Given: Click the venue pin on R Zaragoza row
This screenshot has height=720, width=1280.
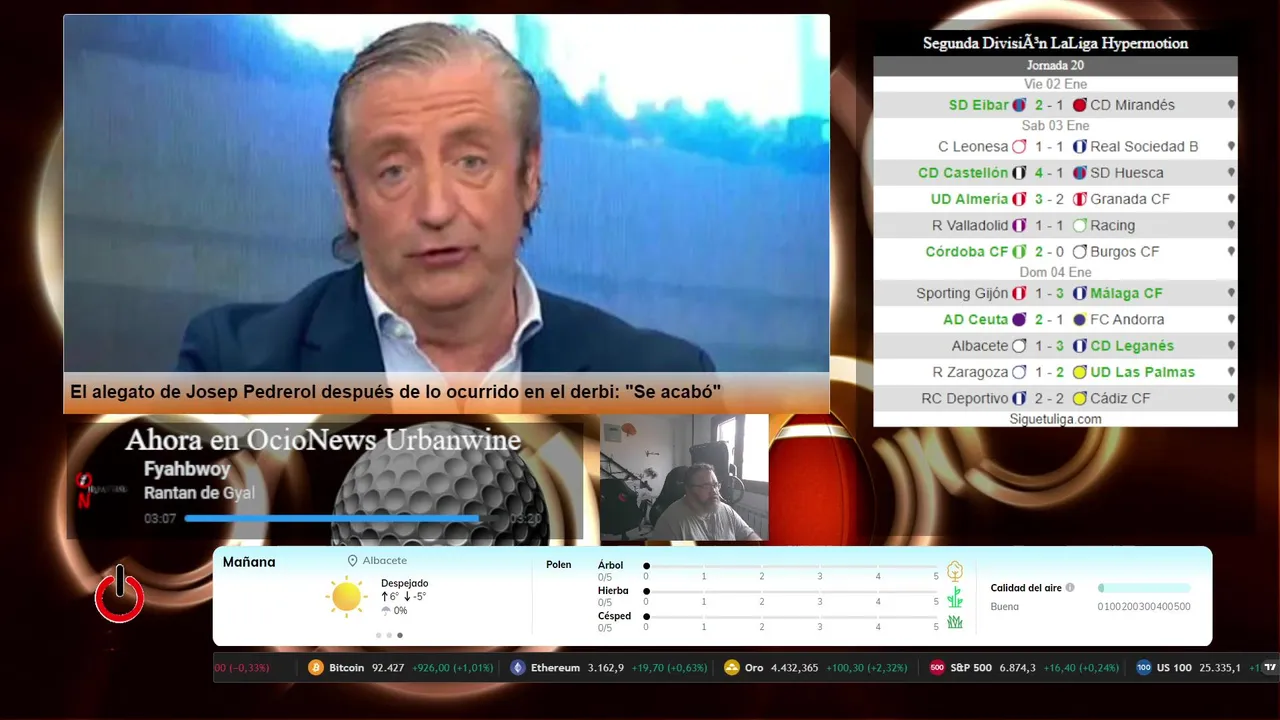Looking at the screenshot, I should pyautogui.click(x=1231, y=372).
